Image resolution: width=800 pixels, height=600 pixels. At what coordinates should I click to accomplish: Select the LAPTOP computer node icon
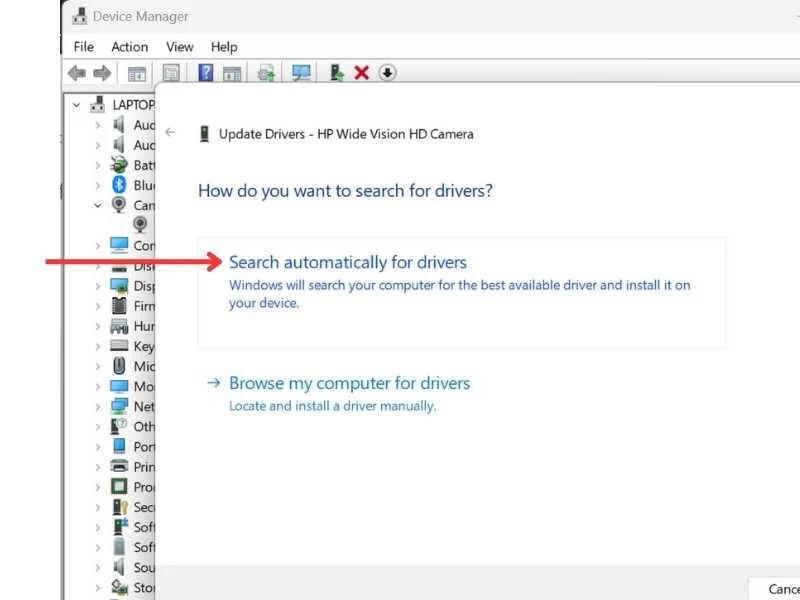point(97,105)
